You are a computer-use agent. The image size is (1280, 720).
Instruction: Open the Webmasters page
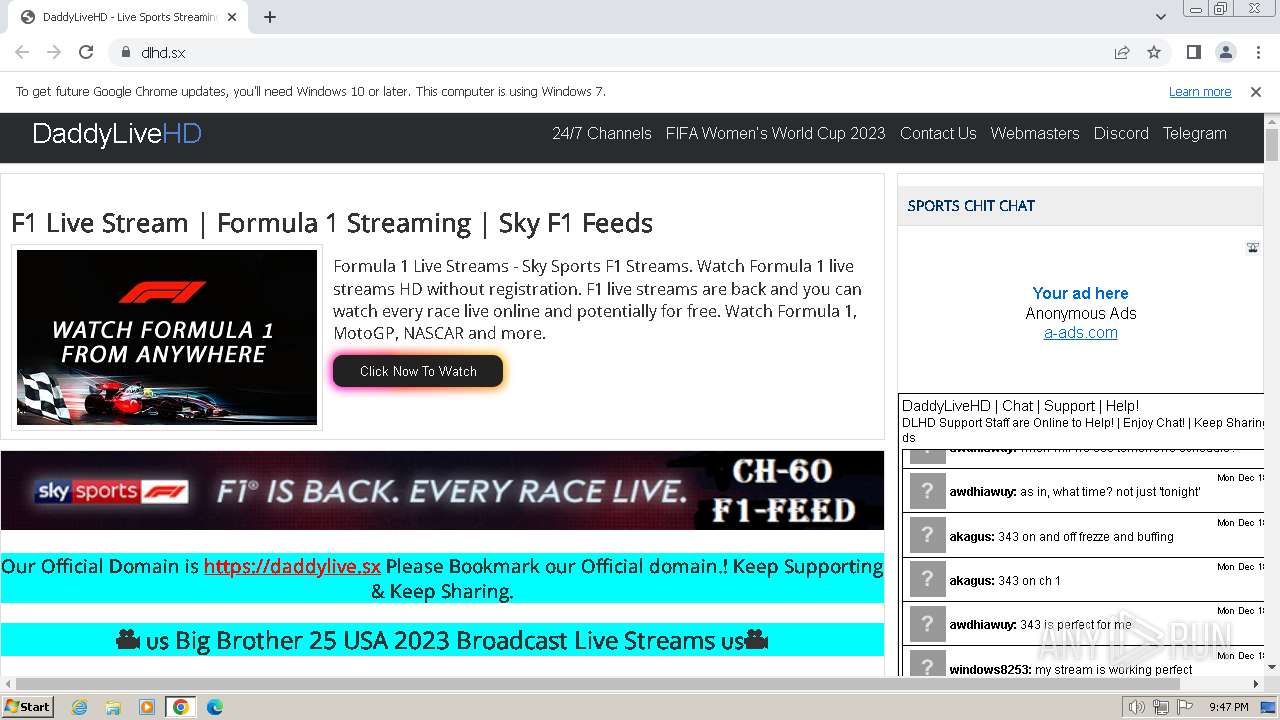click(1035, 133)
